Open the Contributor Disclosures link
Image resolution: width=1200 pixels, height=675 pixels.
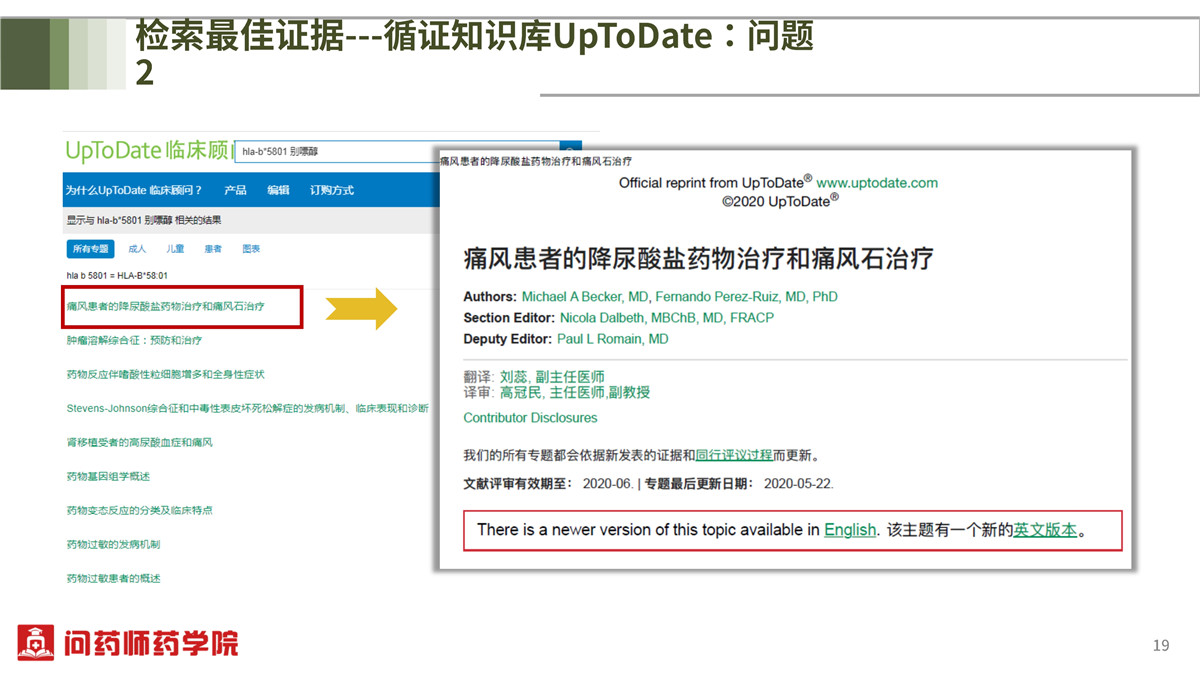[x=530, y=418]
